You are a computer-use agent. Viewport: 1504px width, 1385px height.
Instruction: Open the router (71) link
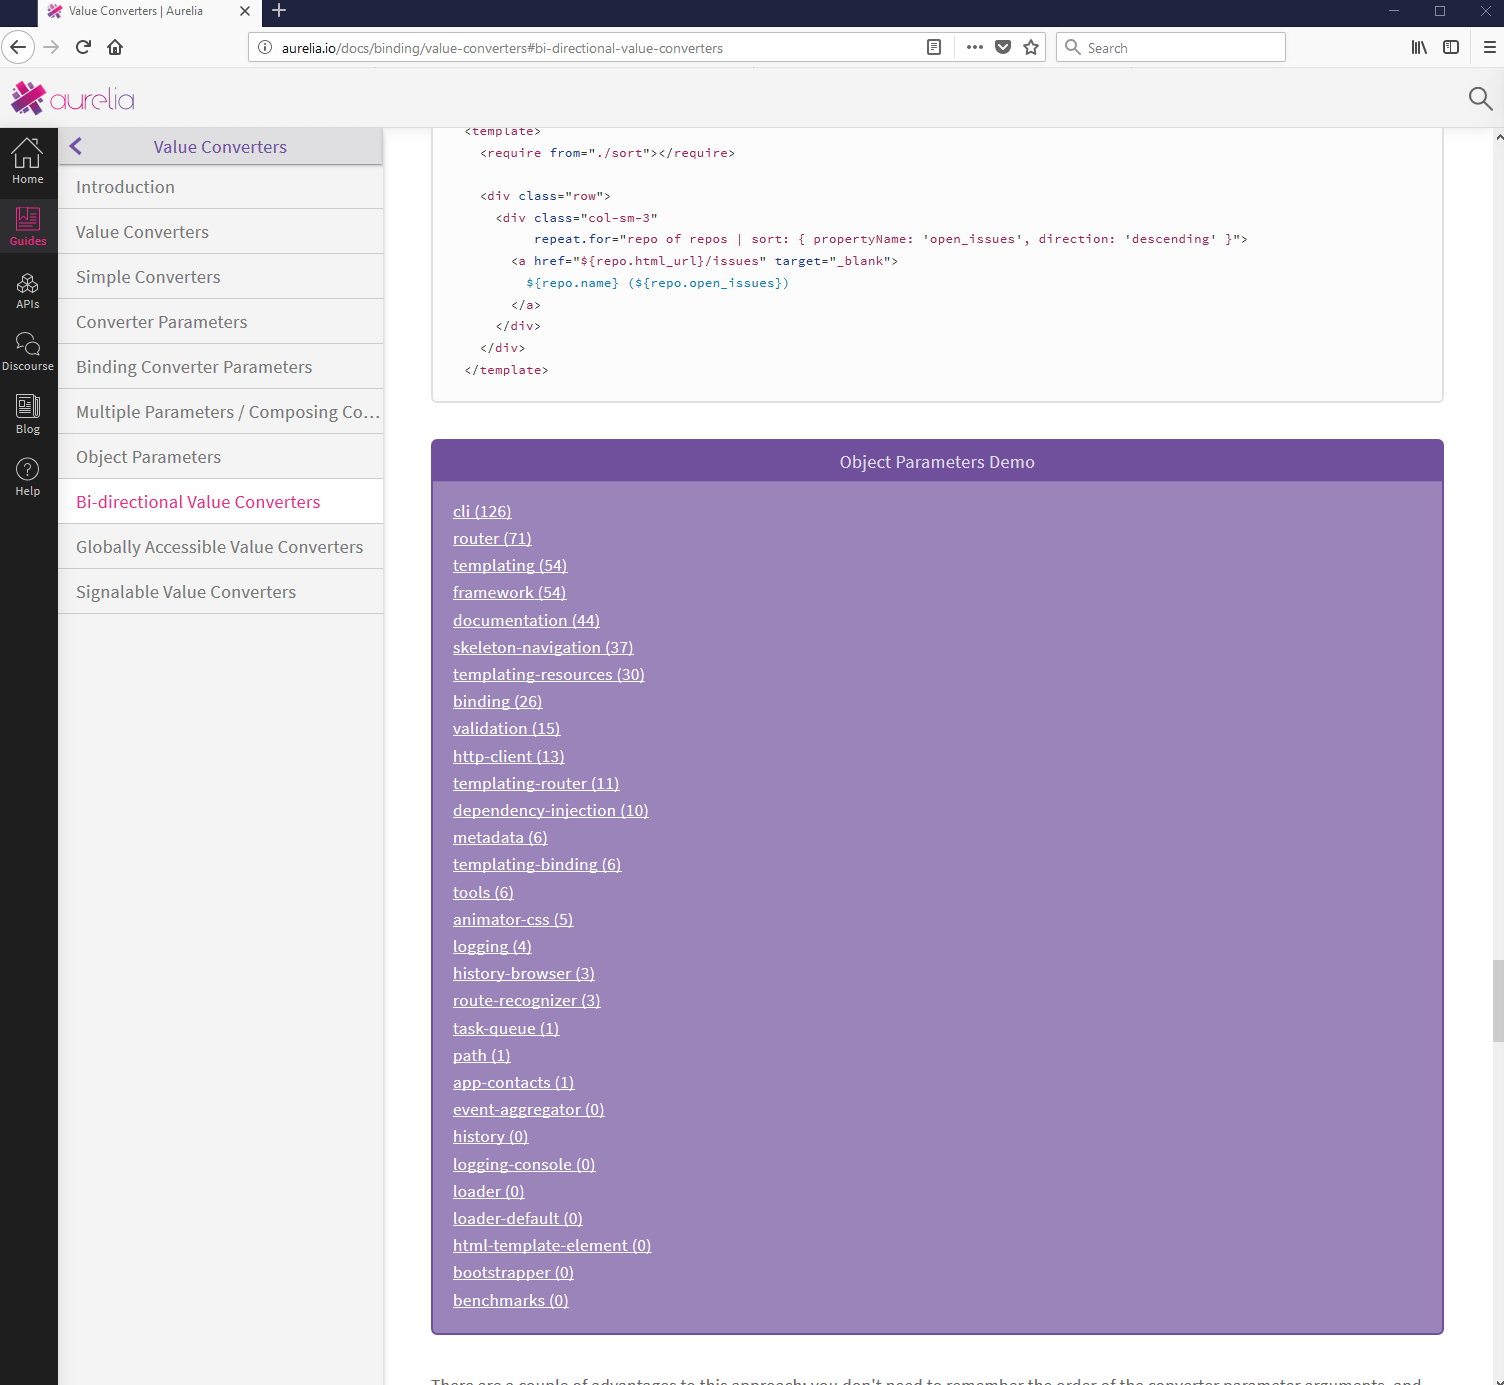[492, 538]
